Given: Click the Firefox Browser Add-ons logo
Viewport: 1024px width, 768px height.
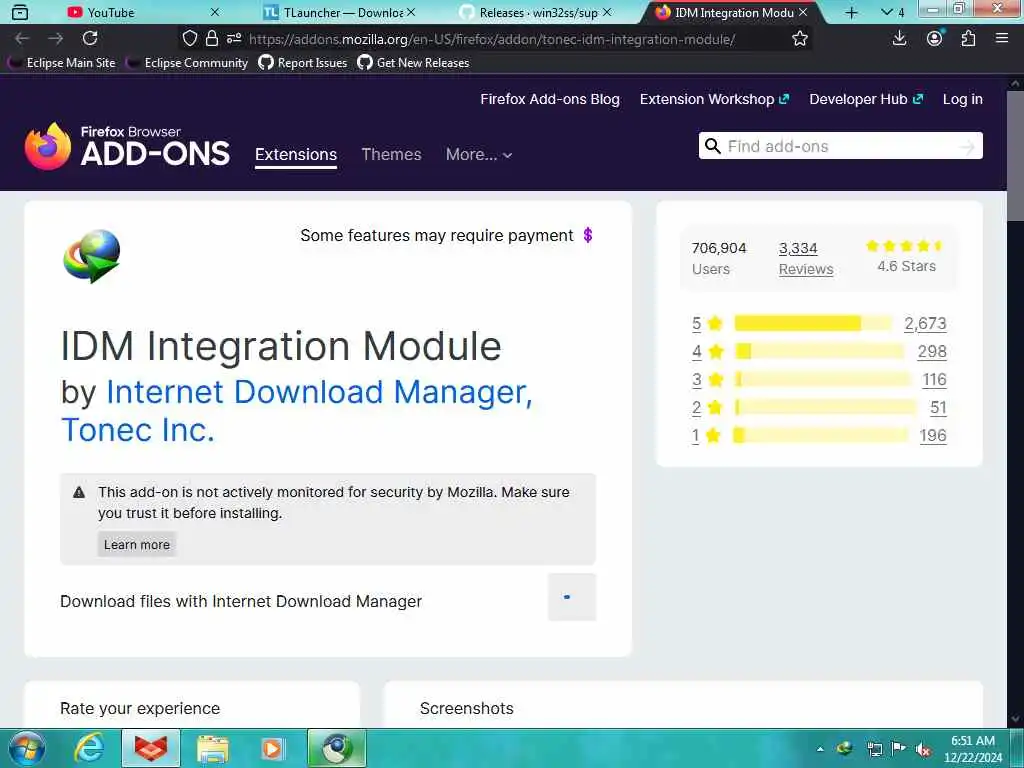Looking at the screenshot, I should click(x=127, y=146).
